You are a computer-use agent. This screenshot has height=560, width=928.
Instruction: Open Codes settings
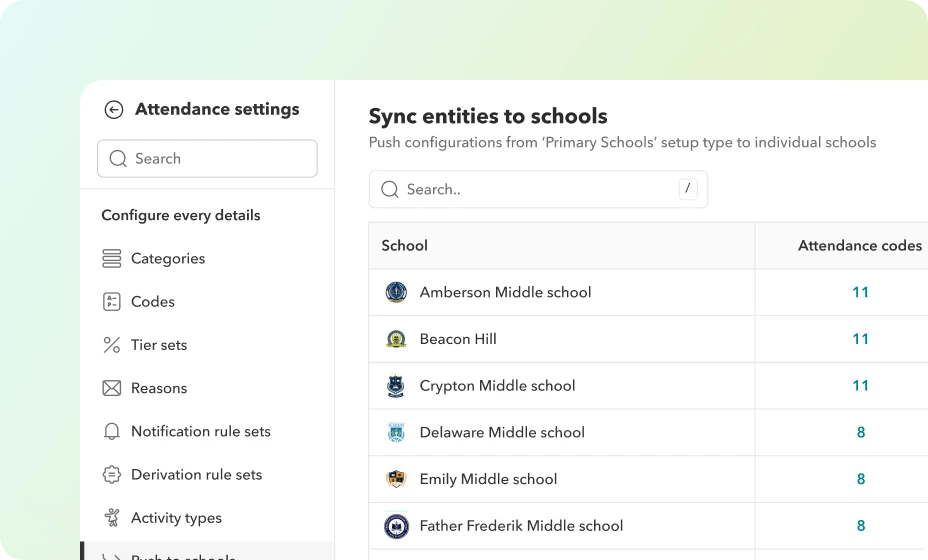click(x=153, y=302)
